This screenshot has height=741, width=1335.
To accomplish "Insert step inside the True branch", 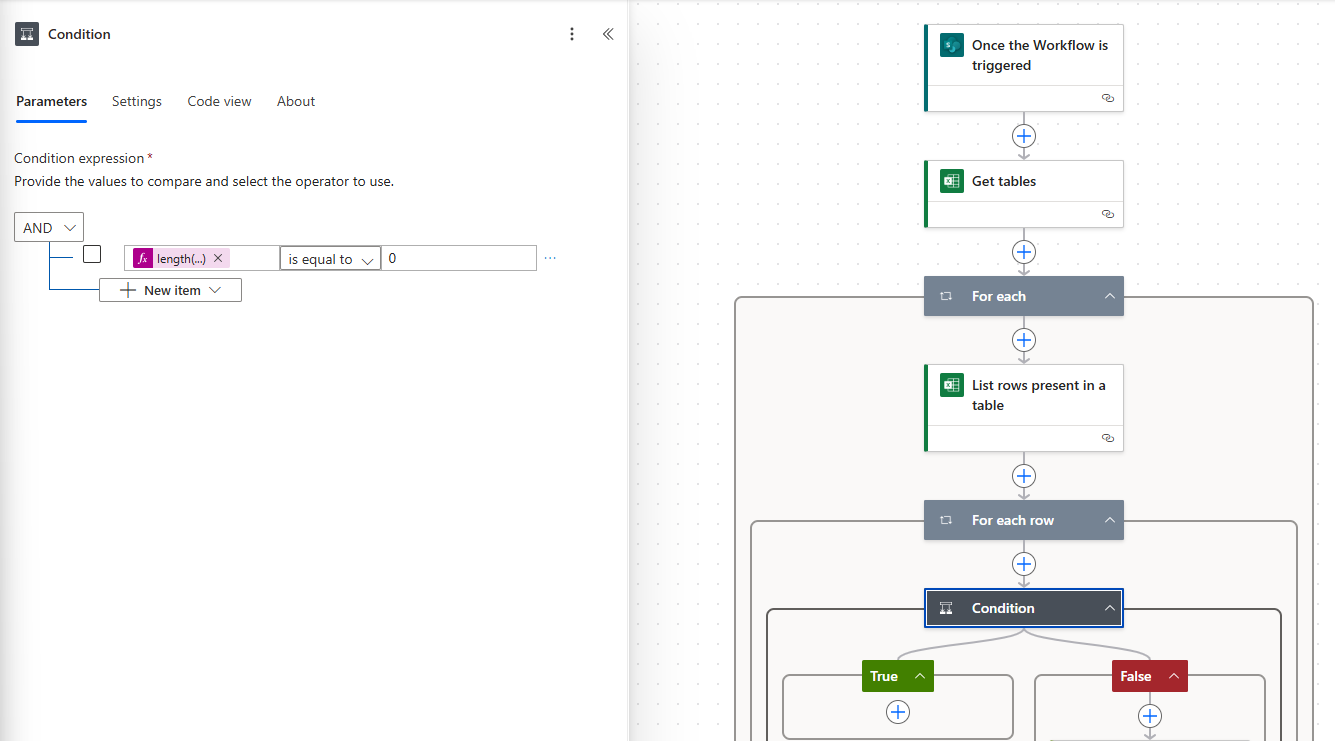I will coord(898,712).
